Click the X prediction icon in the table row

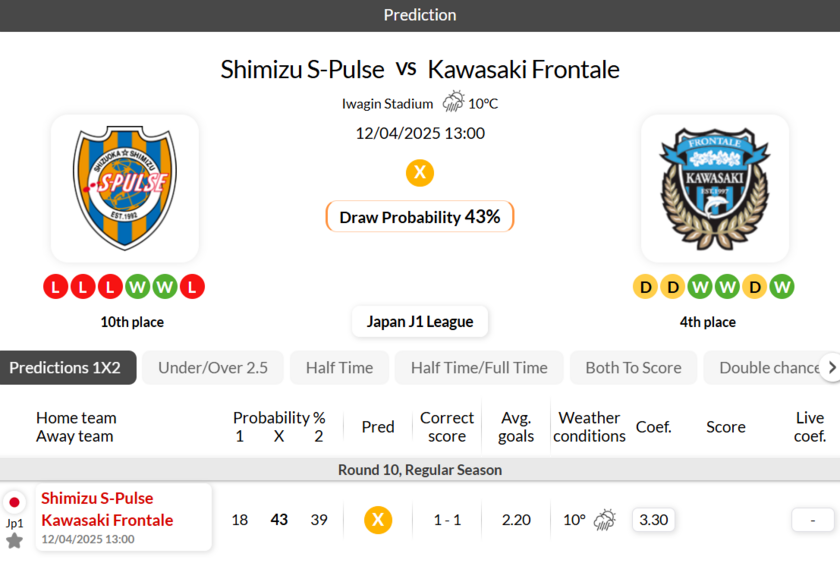[x=377, y=520]
